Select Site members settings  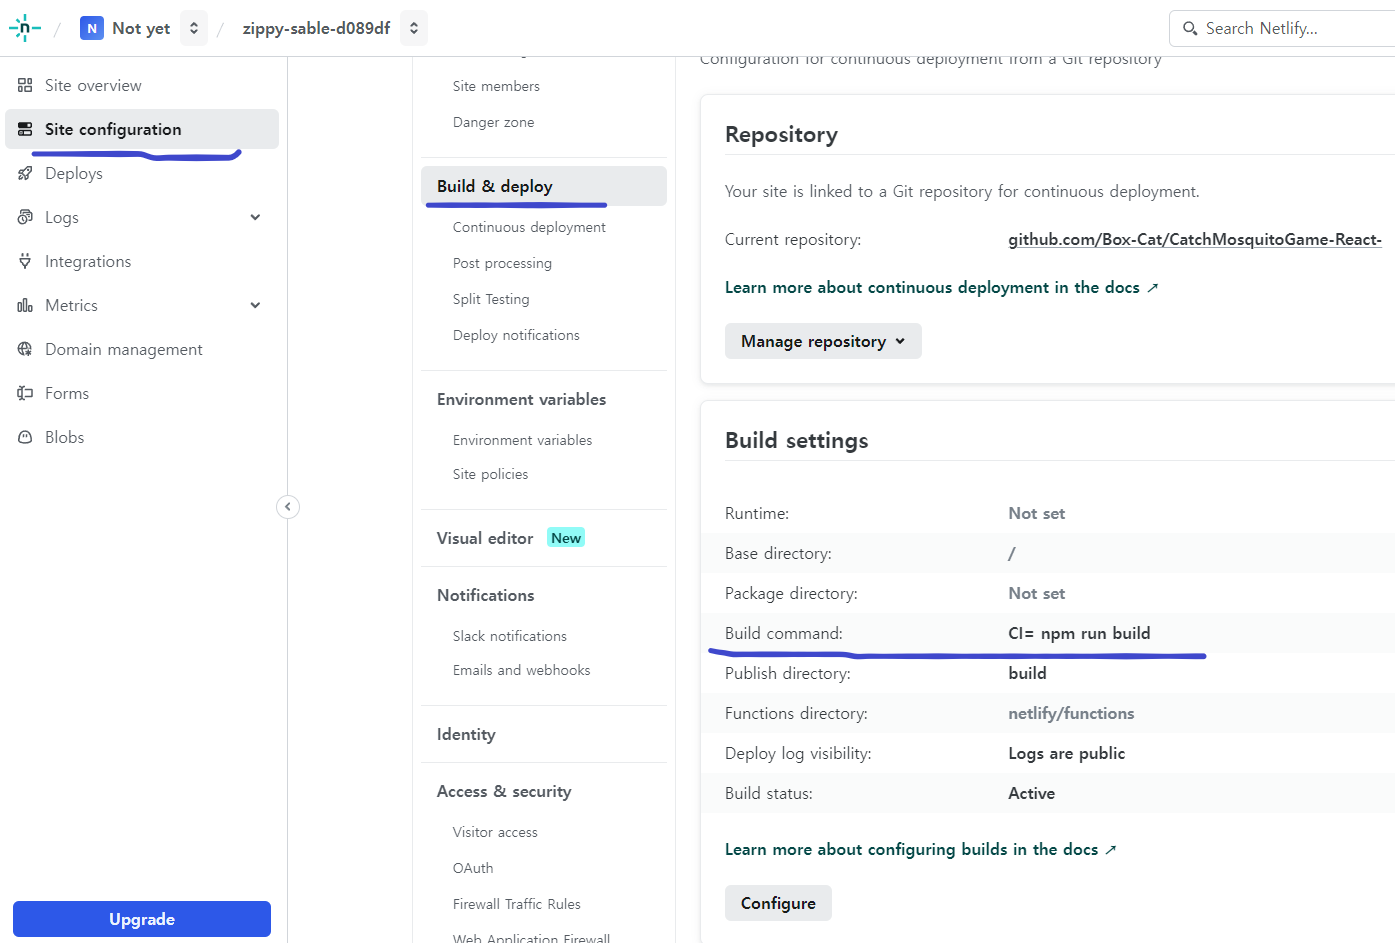496,86
